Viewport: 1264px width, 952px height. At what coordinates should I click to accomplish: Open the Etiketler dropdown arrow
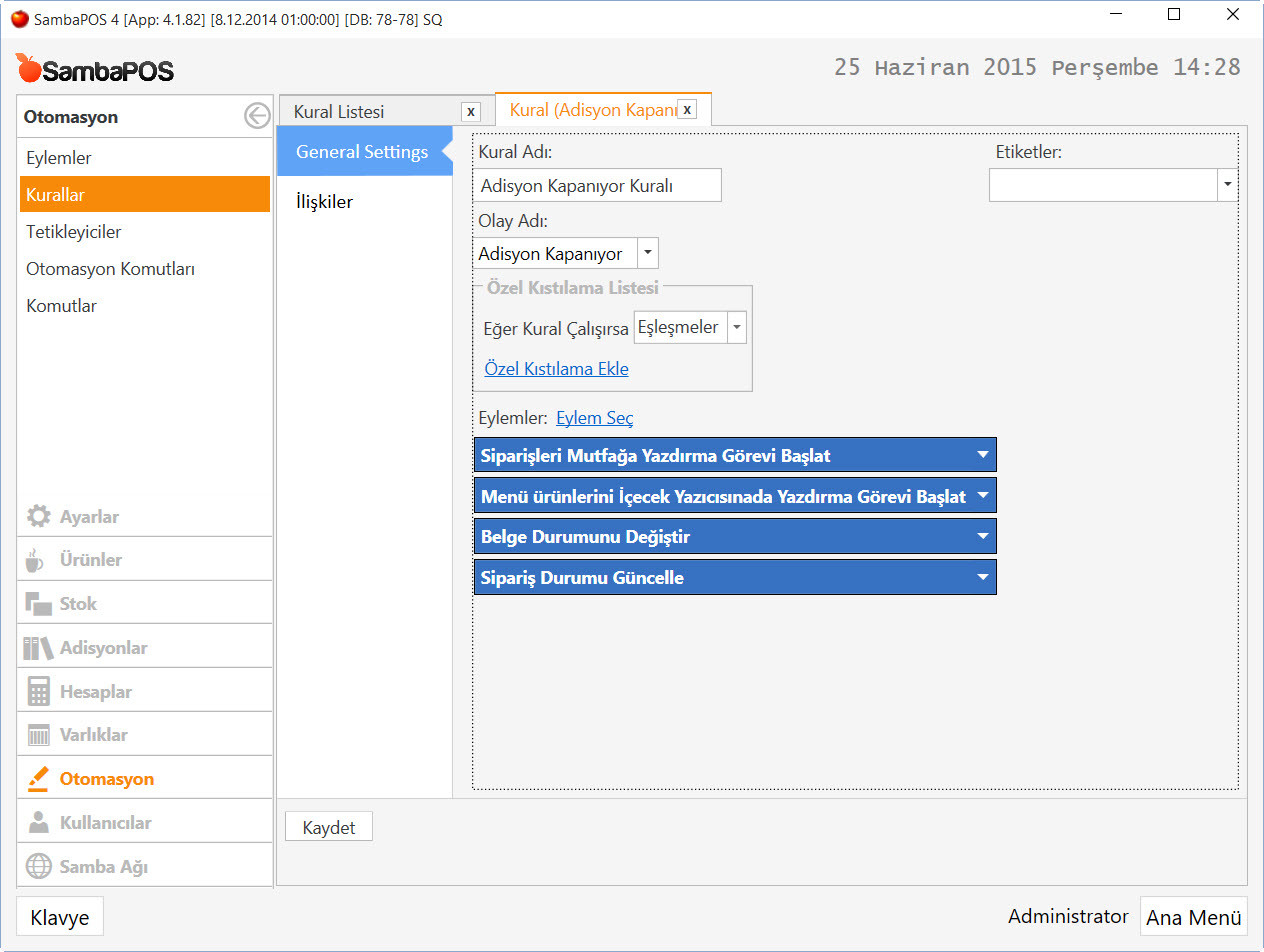pos(1227,185)
